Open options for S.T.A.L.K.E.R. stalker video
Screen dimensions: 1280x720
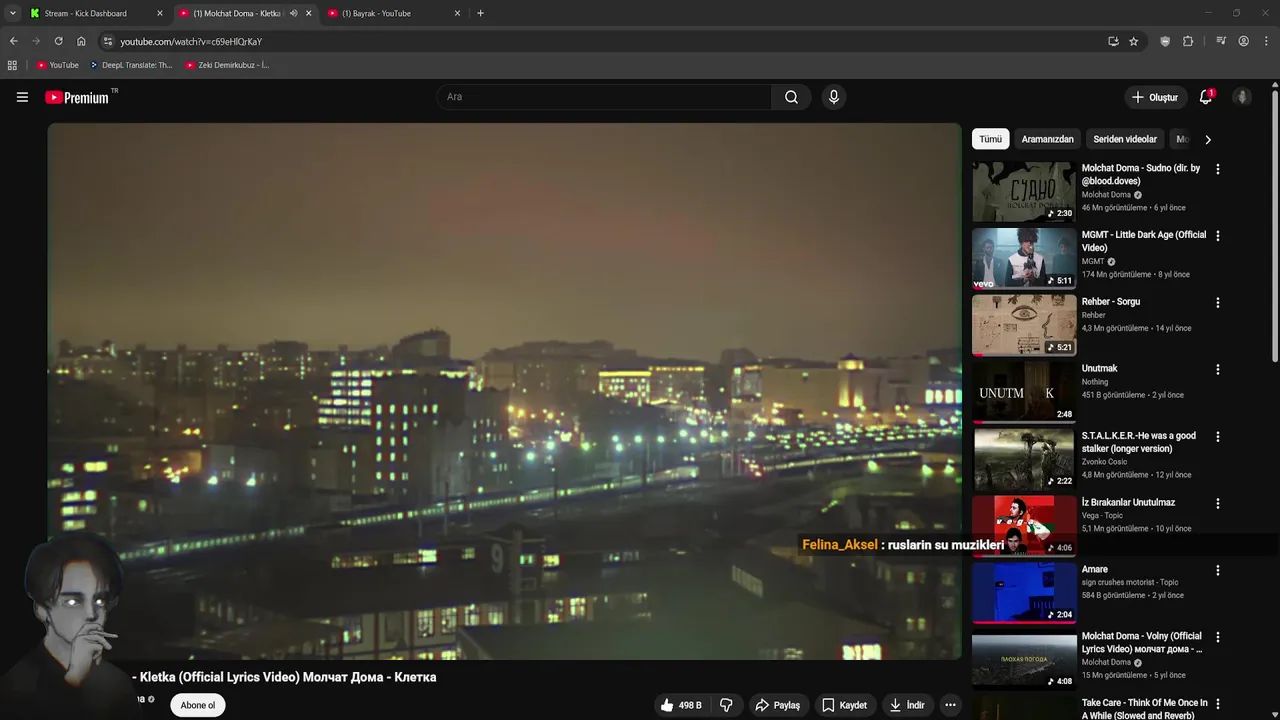pos(1217,437)
